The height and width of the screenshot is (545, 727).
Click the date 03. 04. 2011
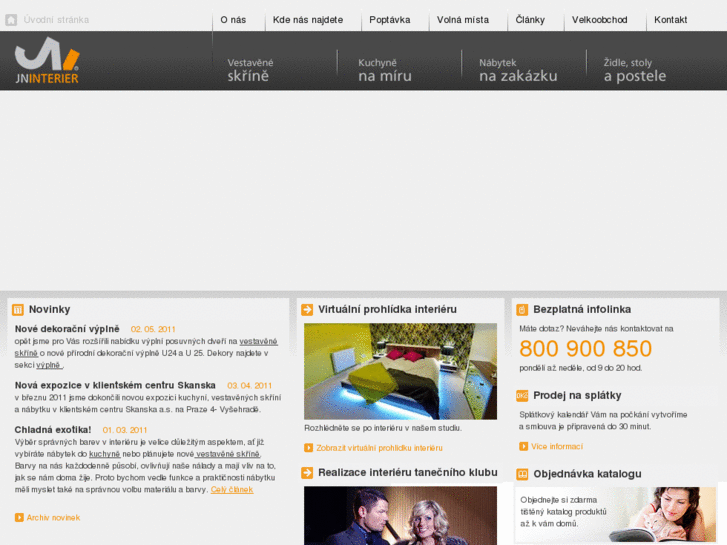(x=249, y=386)
